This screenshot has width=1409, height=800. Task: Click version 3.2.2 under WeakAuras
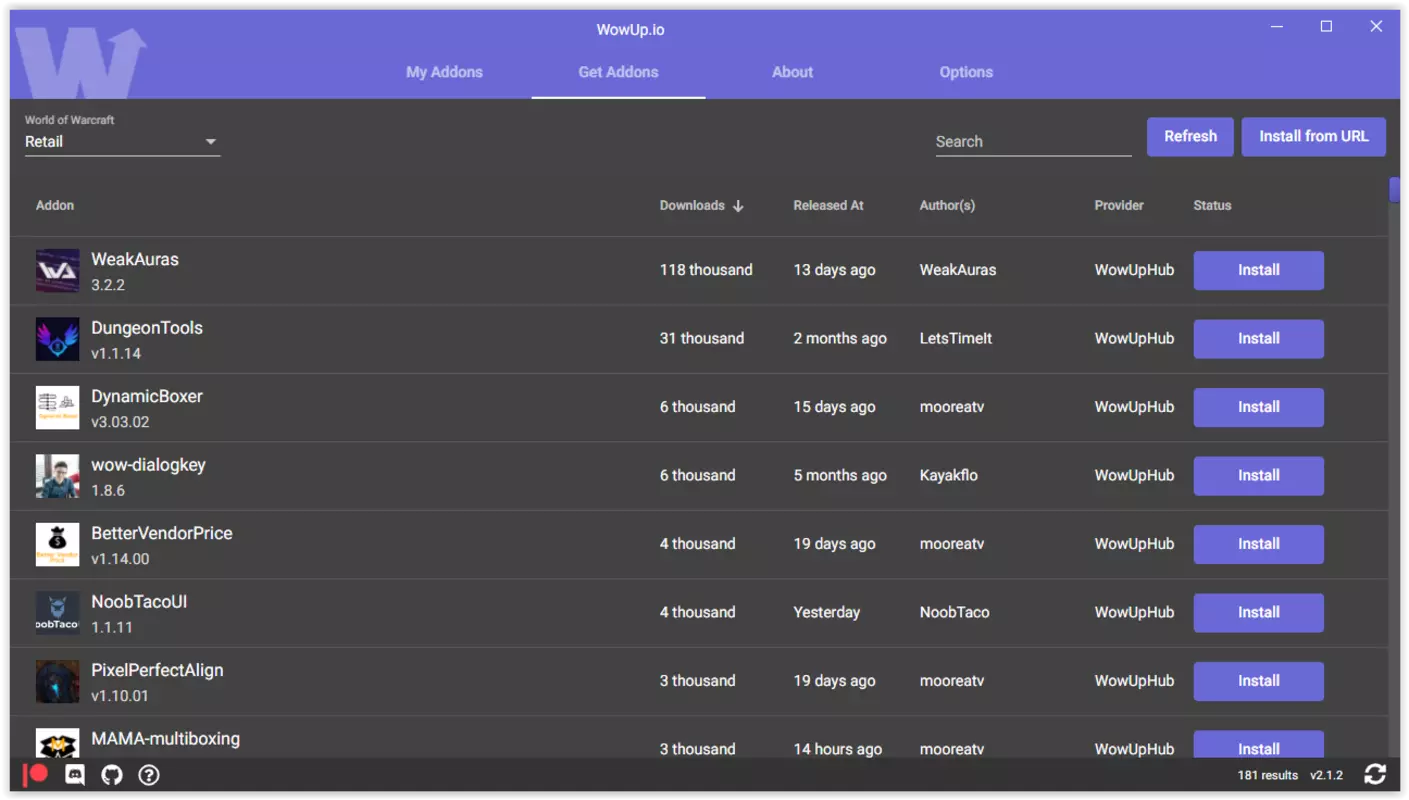[108, 285]
